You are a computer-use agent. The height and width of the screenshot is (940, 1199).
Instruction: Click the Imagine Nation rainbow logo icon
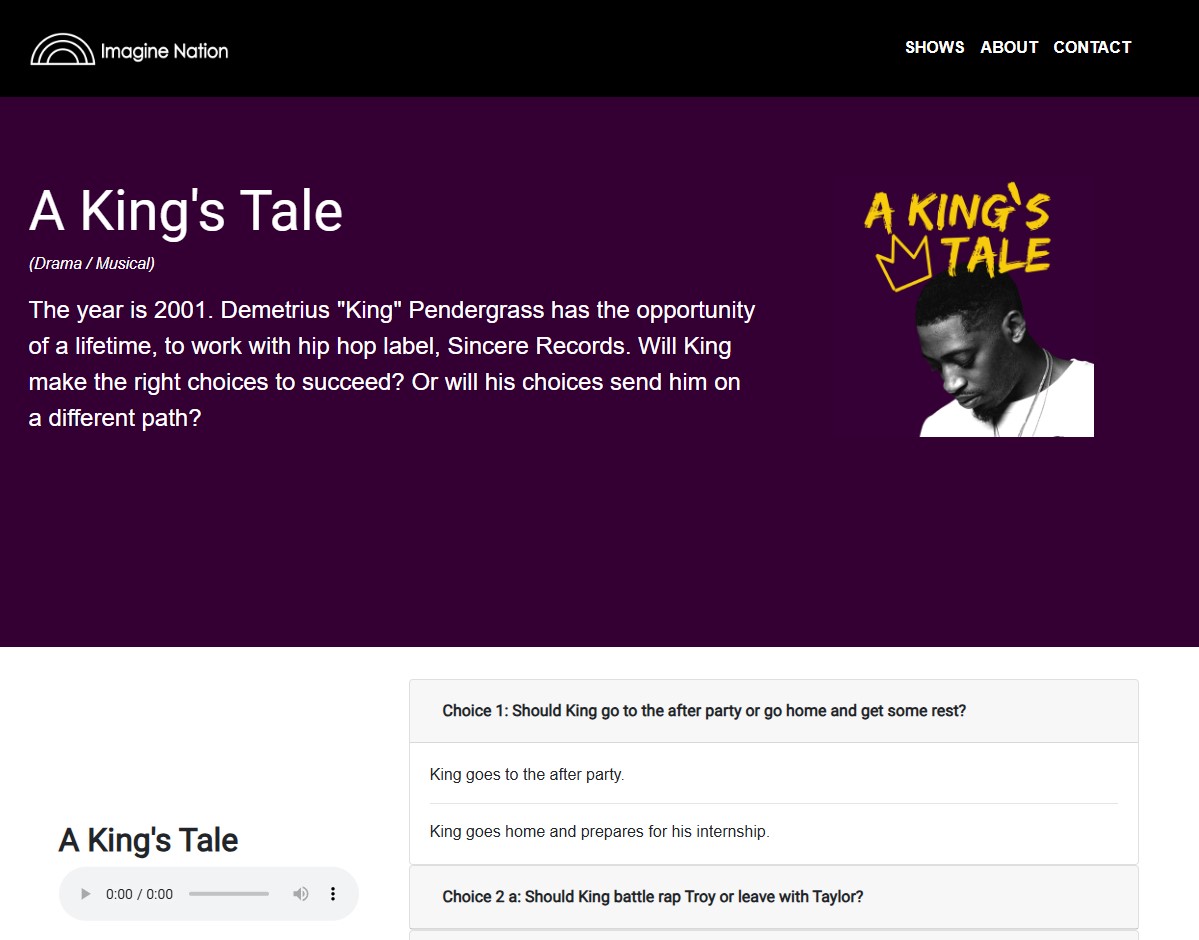[x=62, y=50]
